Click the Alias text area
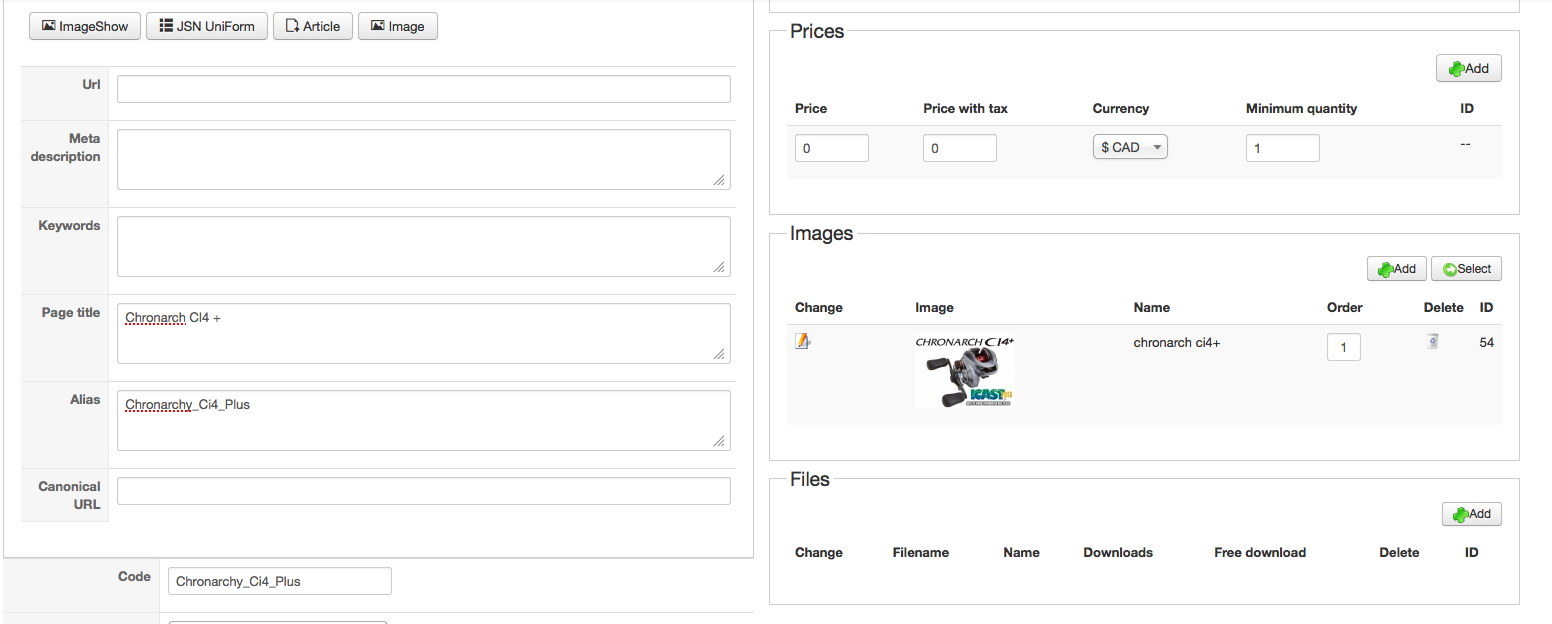Viewport: 1552px width, 624px height. [423, 420]
